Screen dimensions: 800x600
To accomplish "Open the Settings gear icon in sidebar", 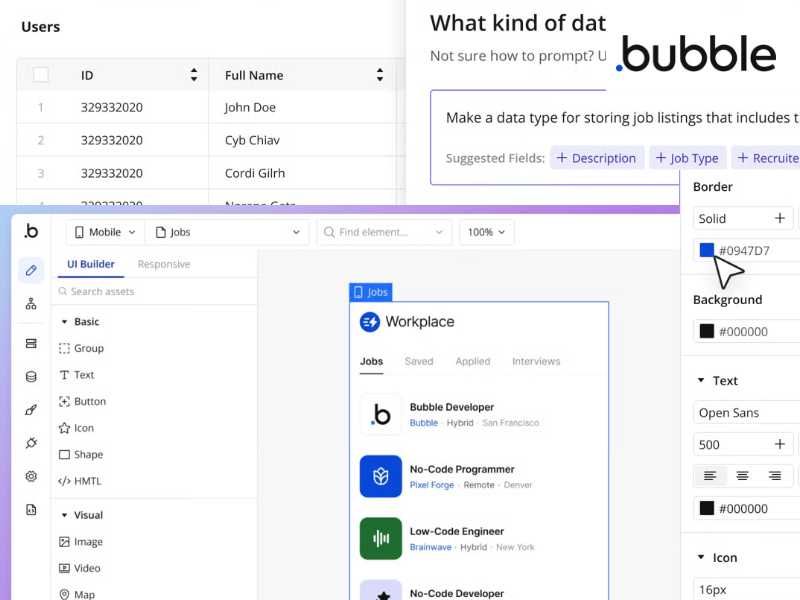I will 31,477.
